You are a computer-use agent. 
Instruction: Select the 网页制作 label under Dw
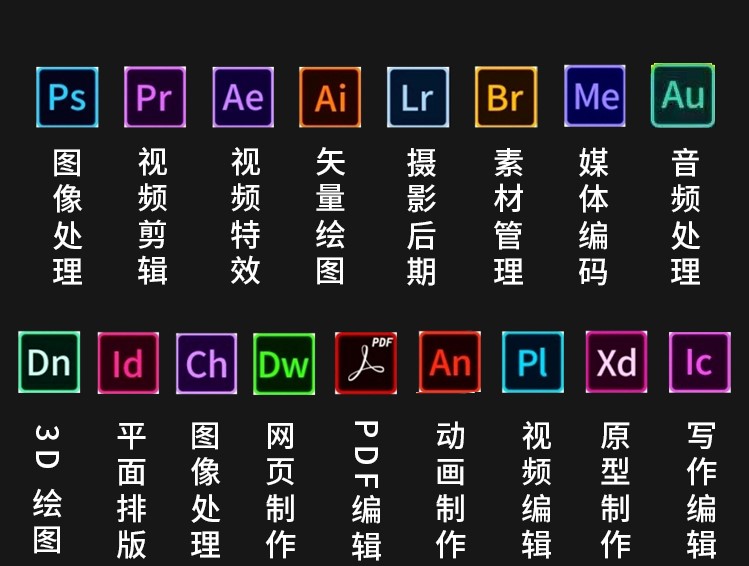pos(280,490)
